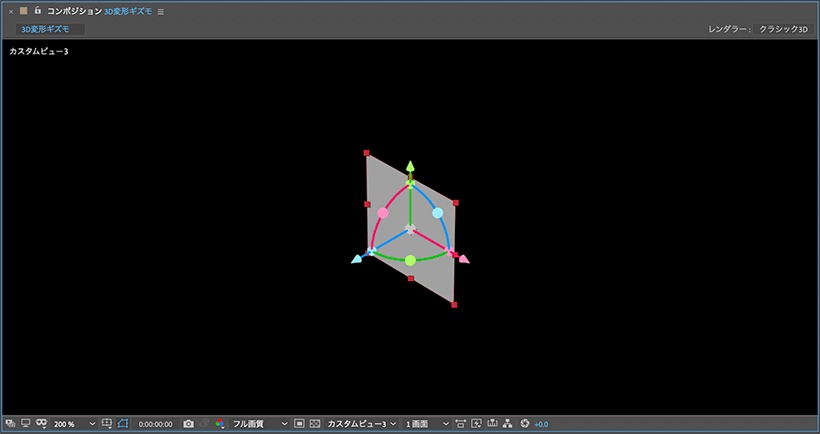Viewport: 820px width, 434px height.
Task: Select the 3D変形ギズモ composition tab
Action: click(x=50, y=29)
